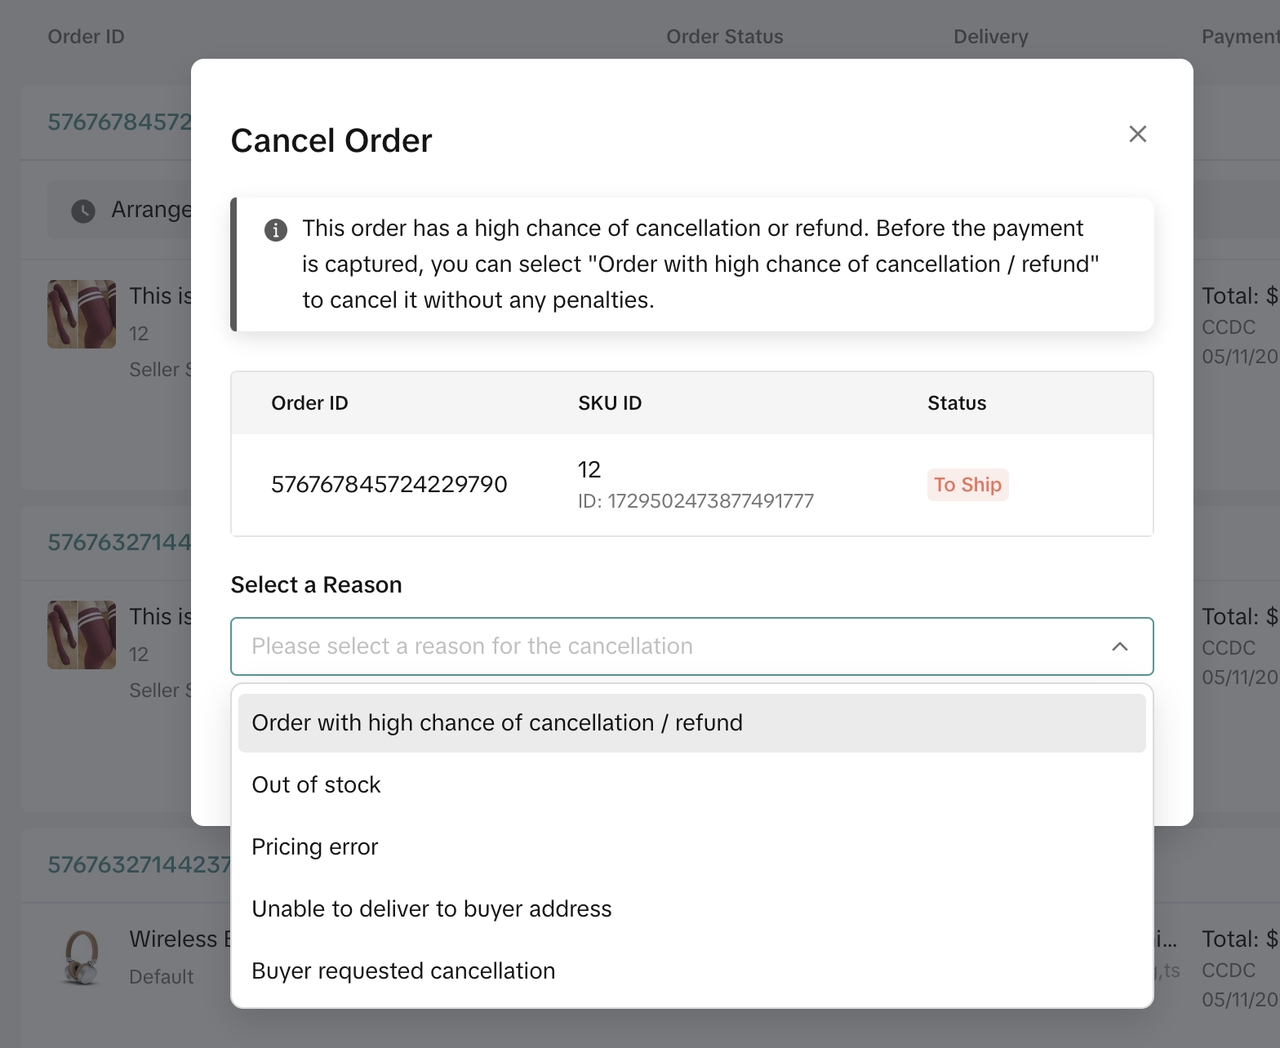Open the first order ID link in the background list
The width and height of the screenshot is (1280, 1048).
tap(119, 122)
